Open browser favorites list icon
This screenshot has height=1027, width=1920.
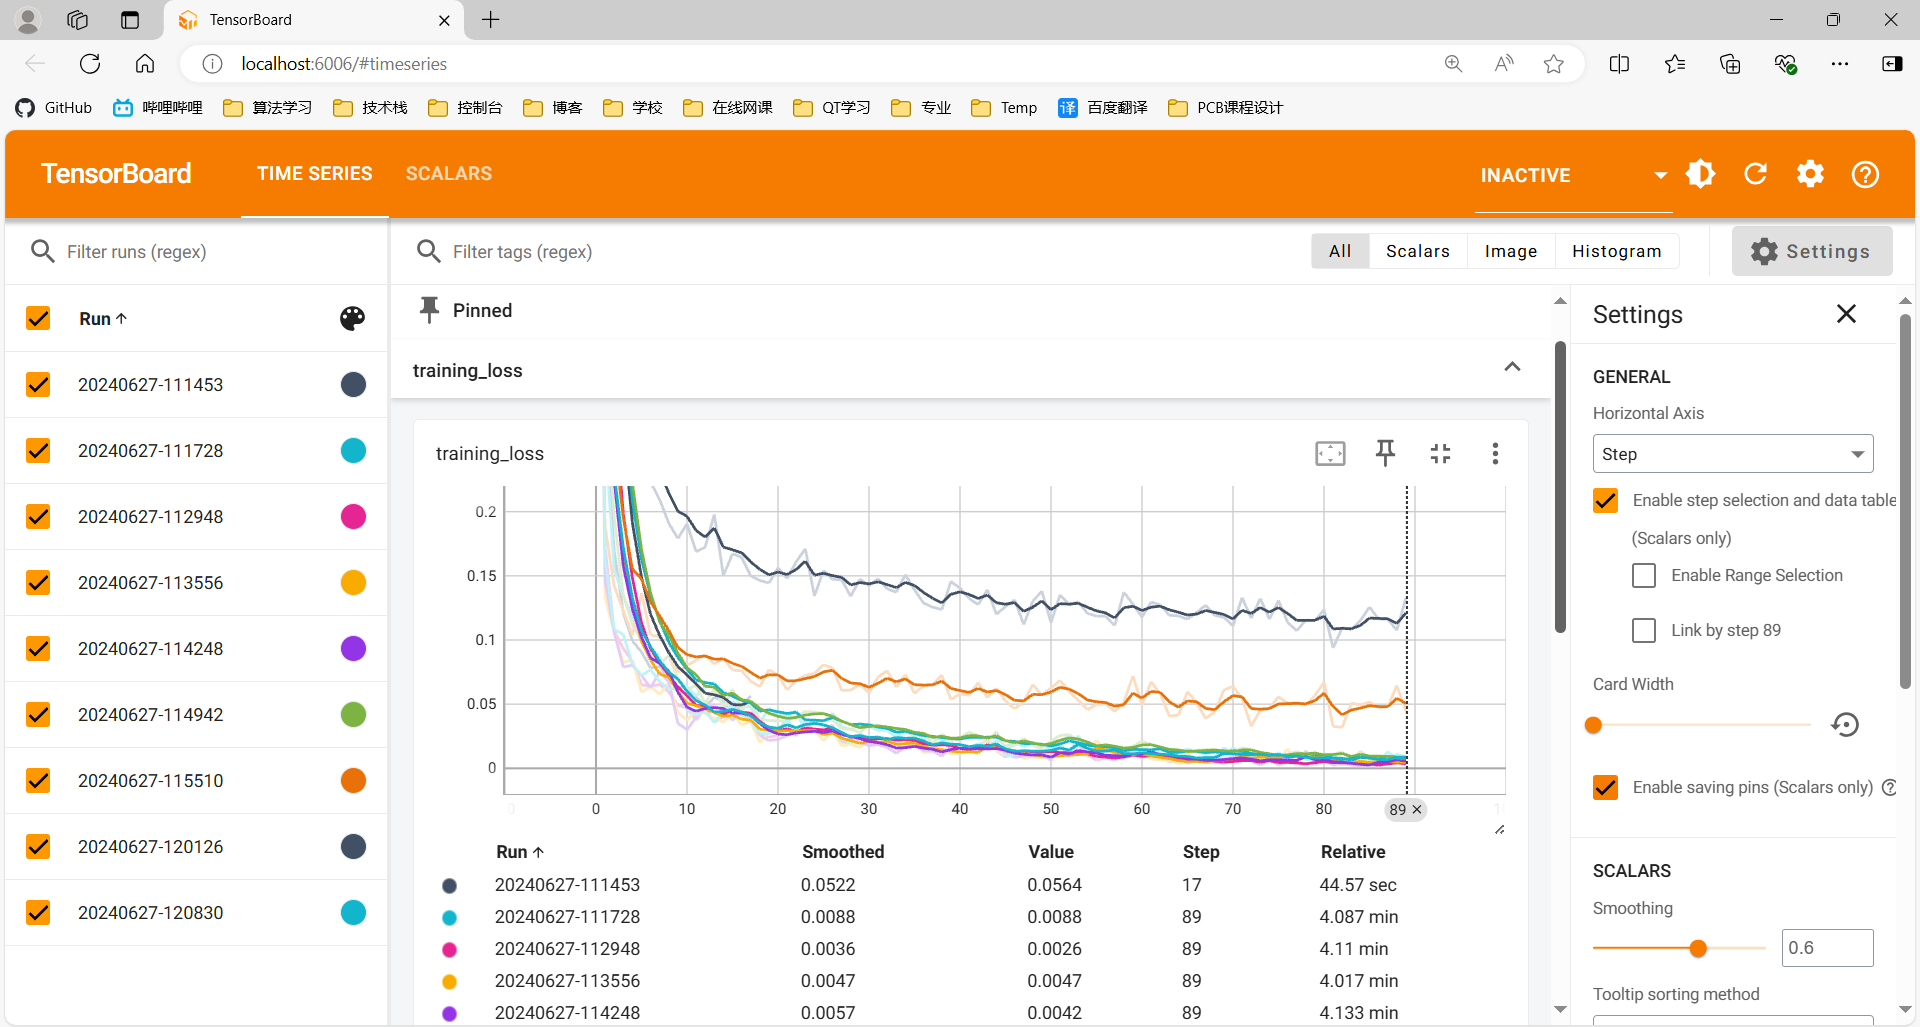click(x=1675, y=64)
